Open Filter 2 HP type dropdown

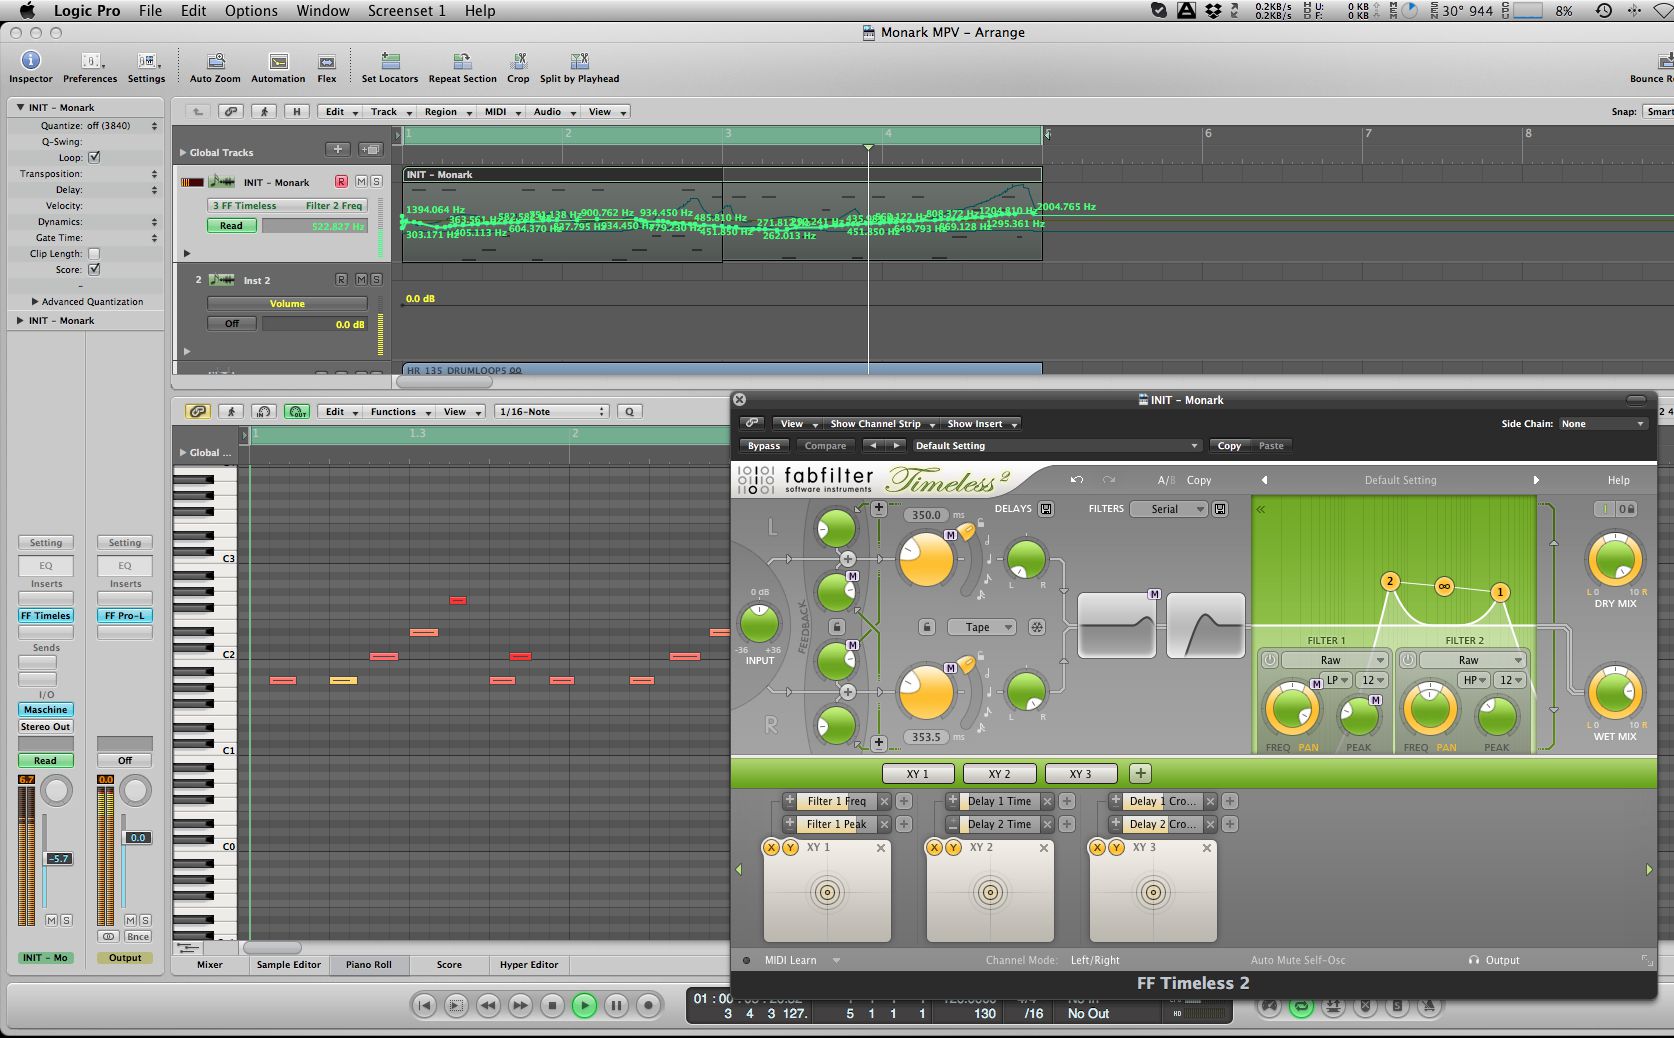pos(1473,680)
